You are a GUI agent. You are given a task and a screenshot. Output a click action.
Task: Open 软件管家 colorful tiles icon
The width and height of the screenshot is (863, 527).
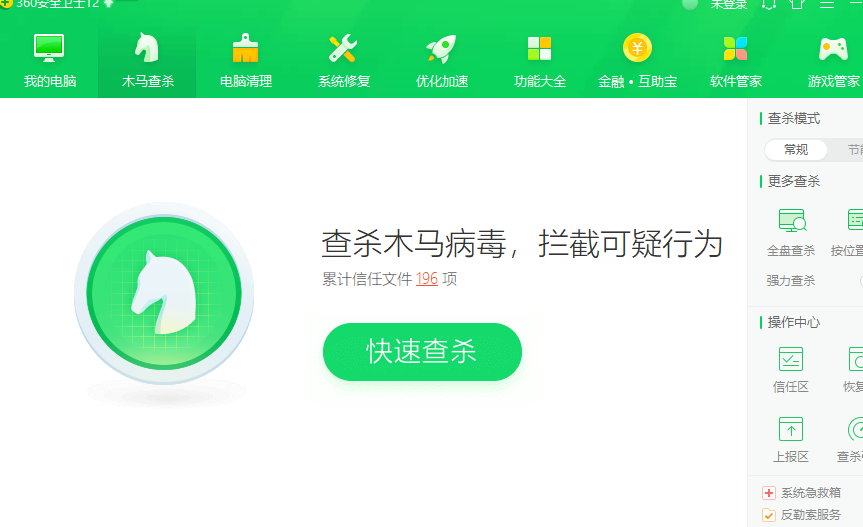click(735, 48)
